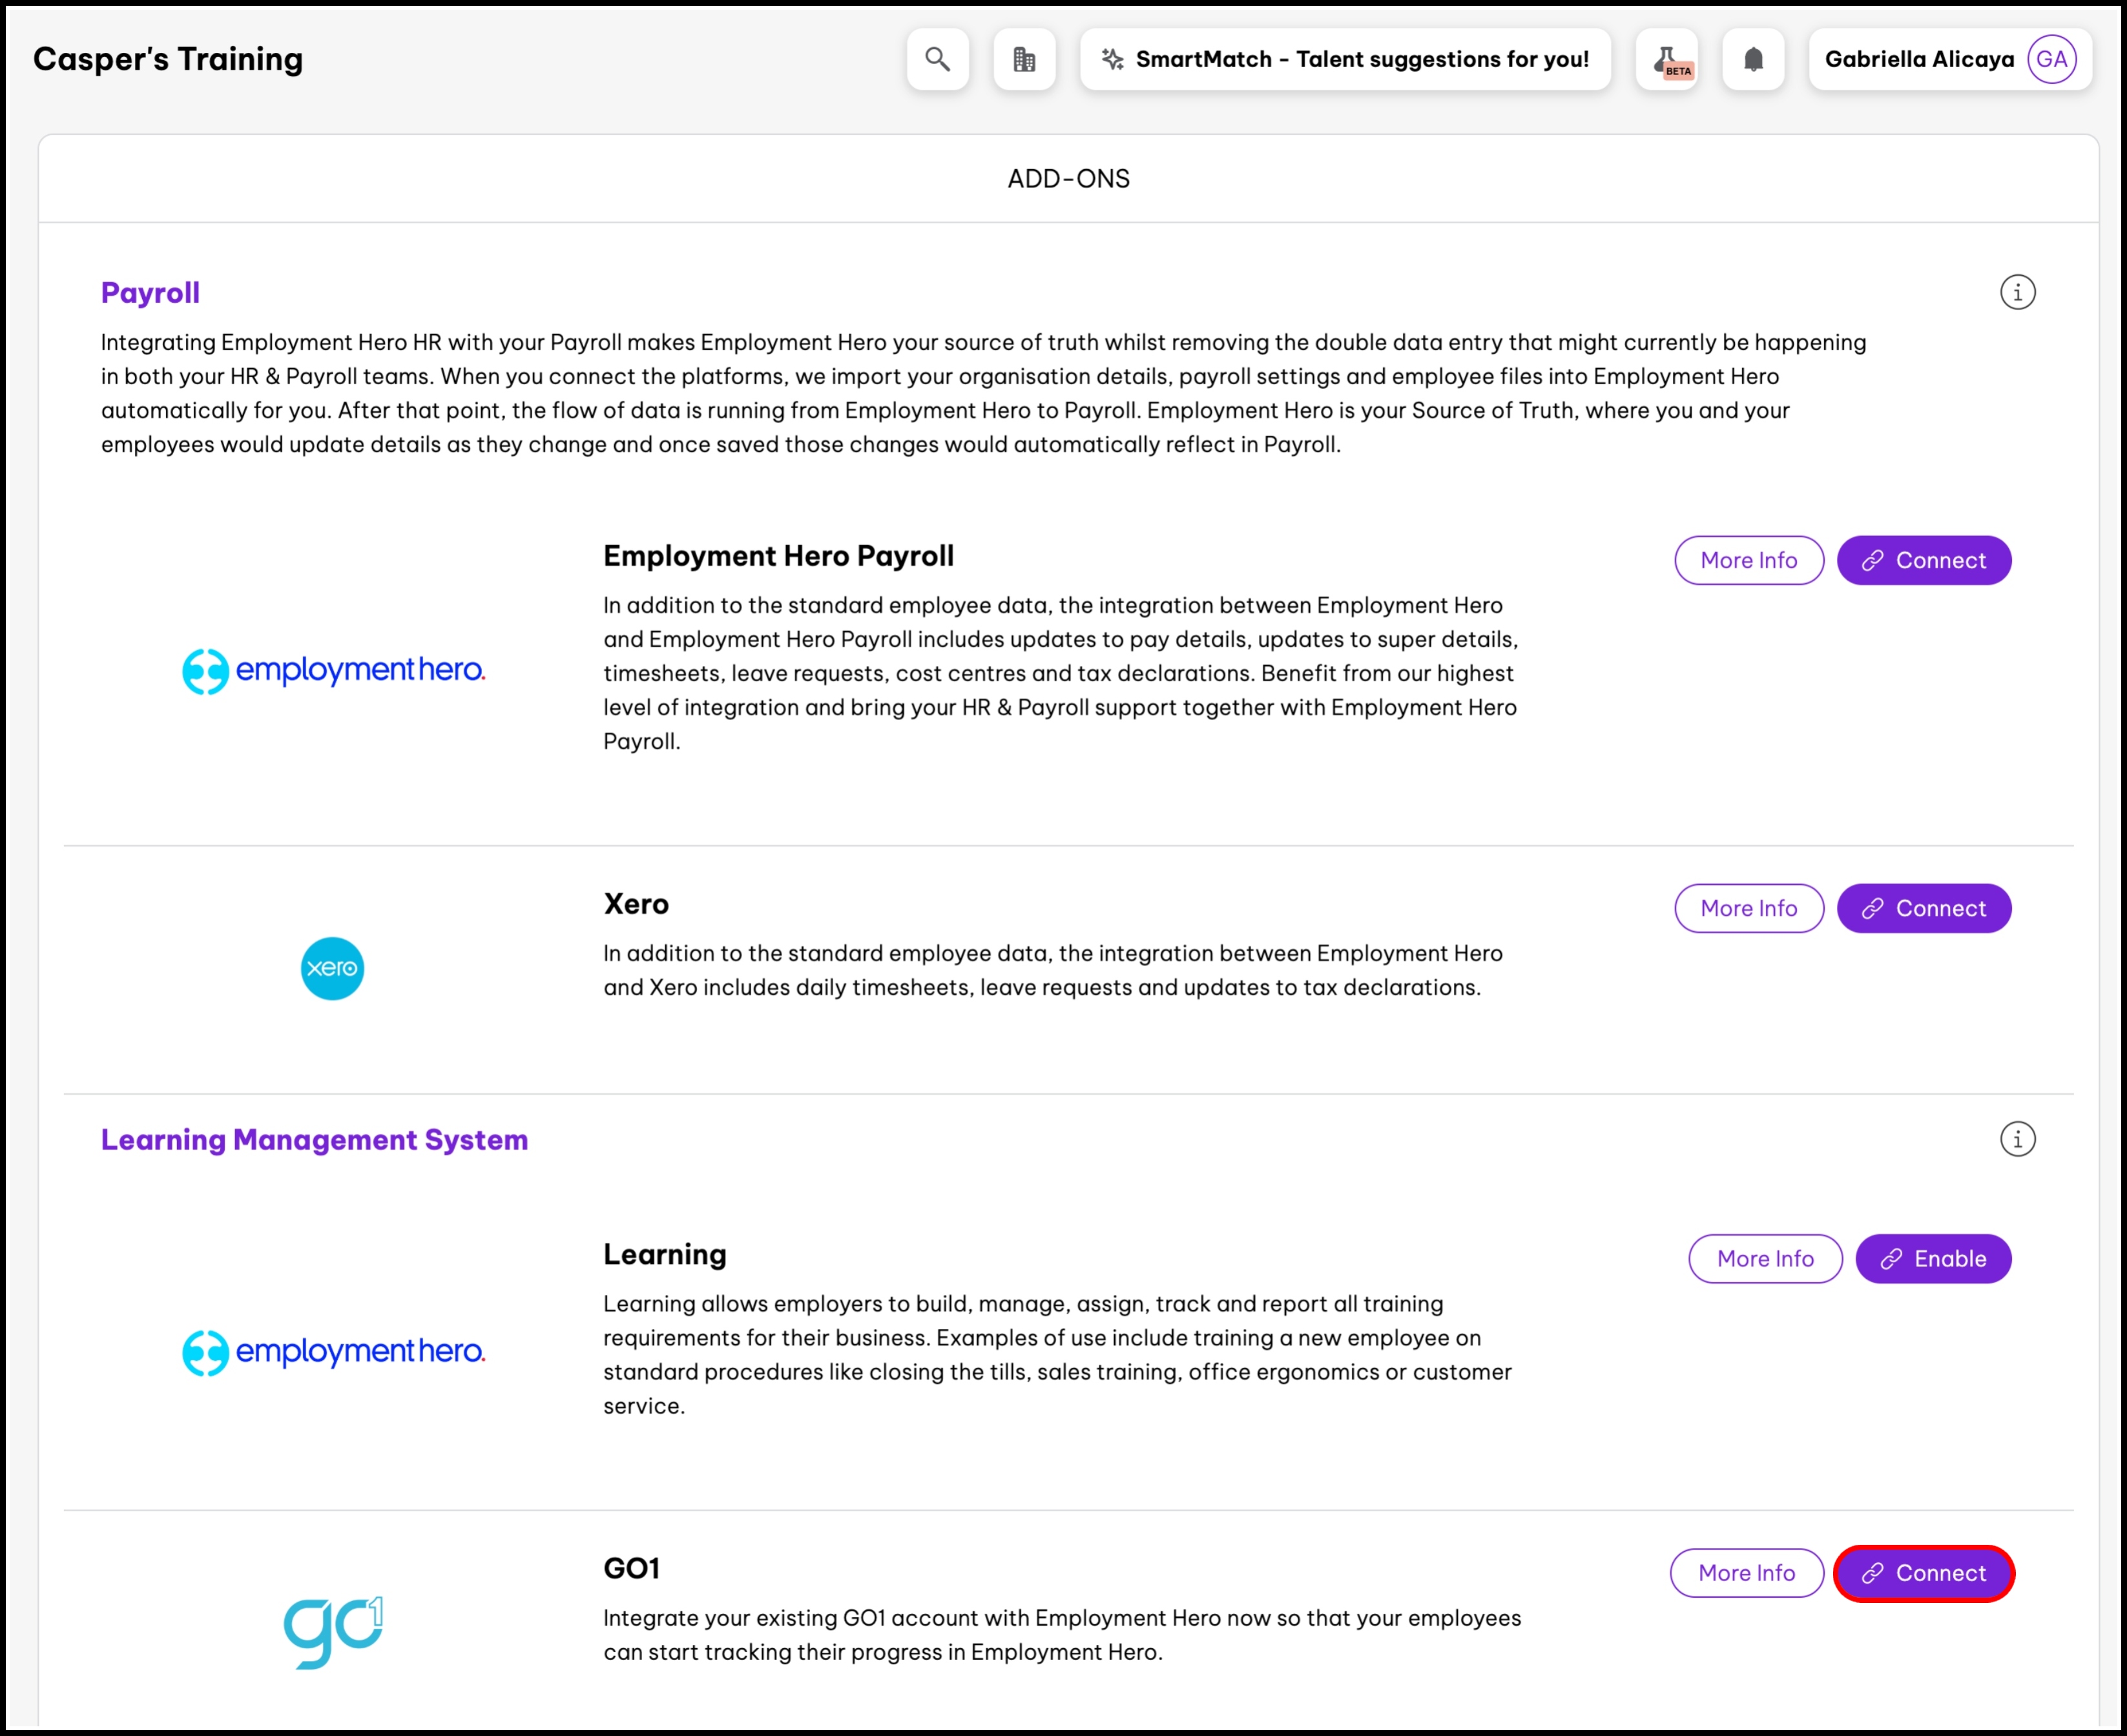Click the Employment Hero Payroll logo
The height and width of the screenshot is (1736, 2127).
coord(333,670)
